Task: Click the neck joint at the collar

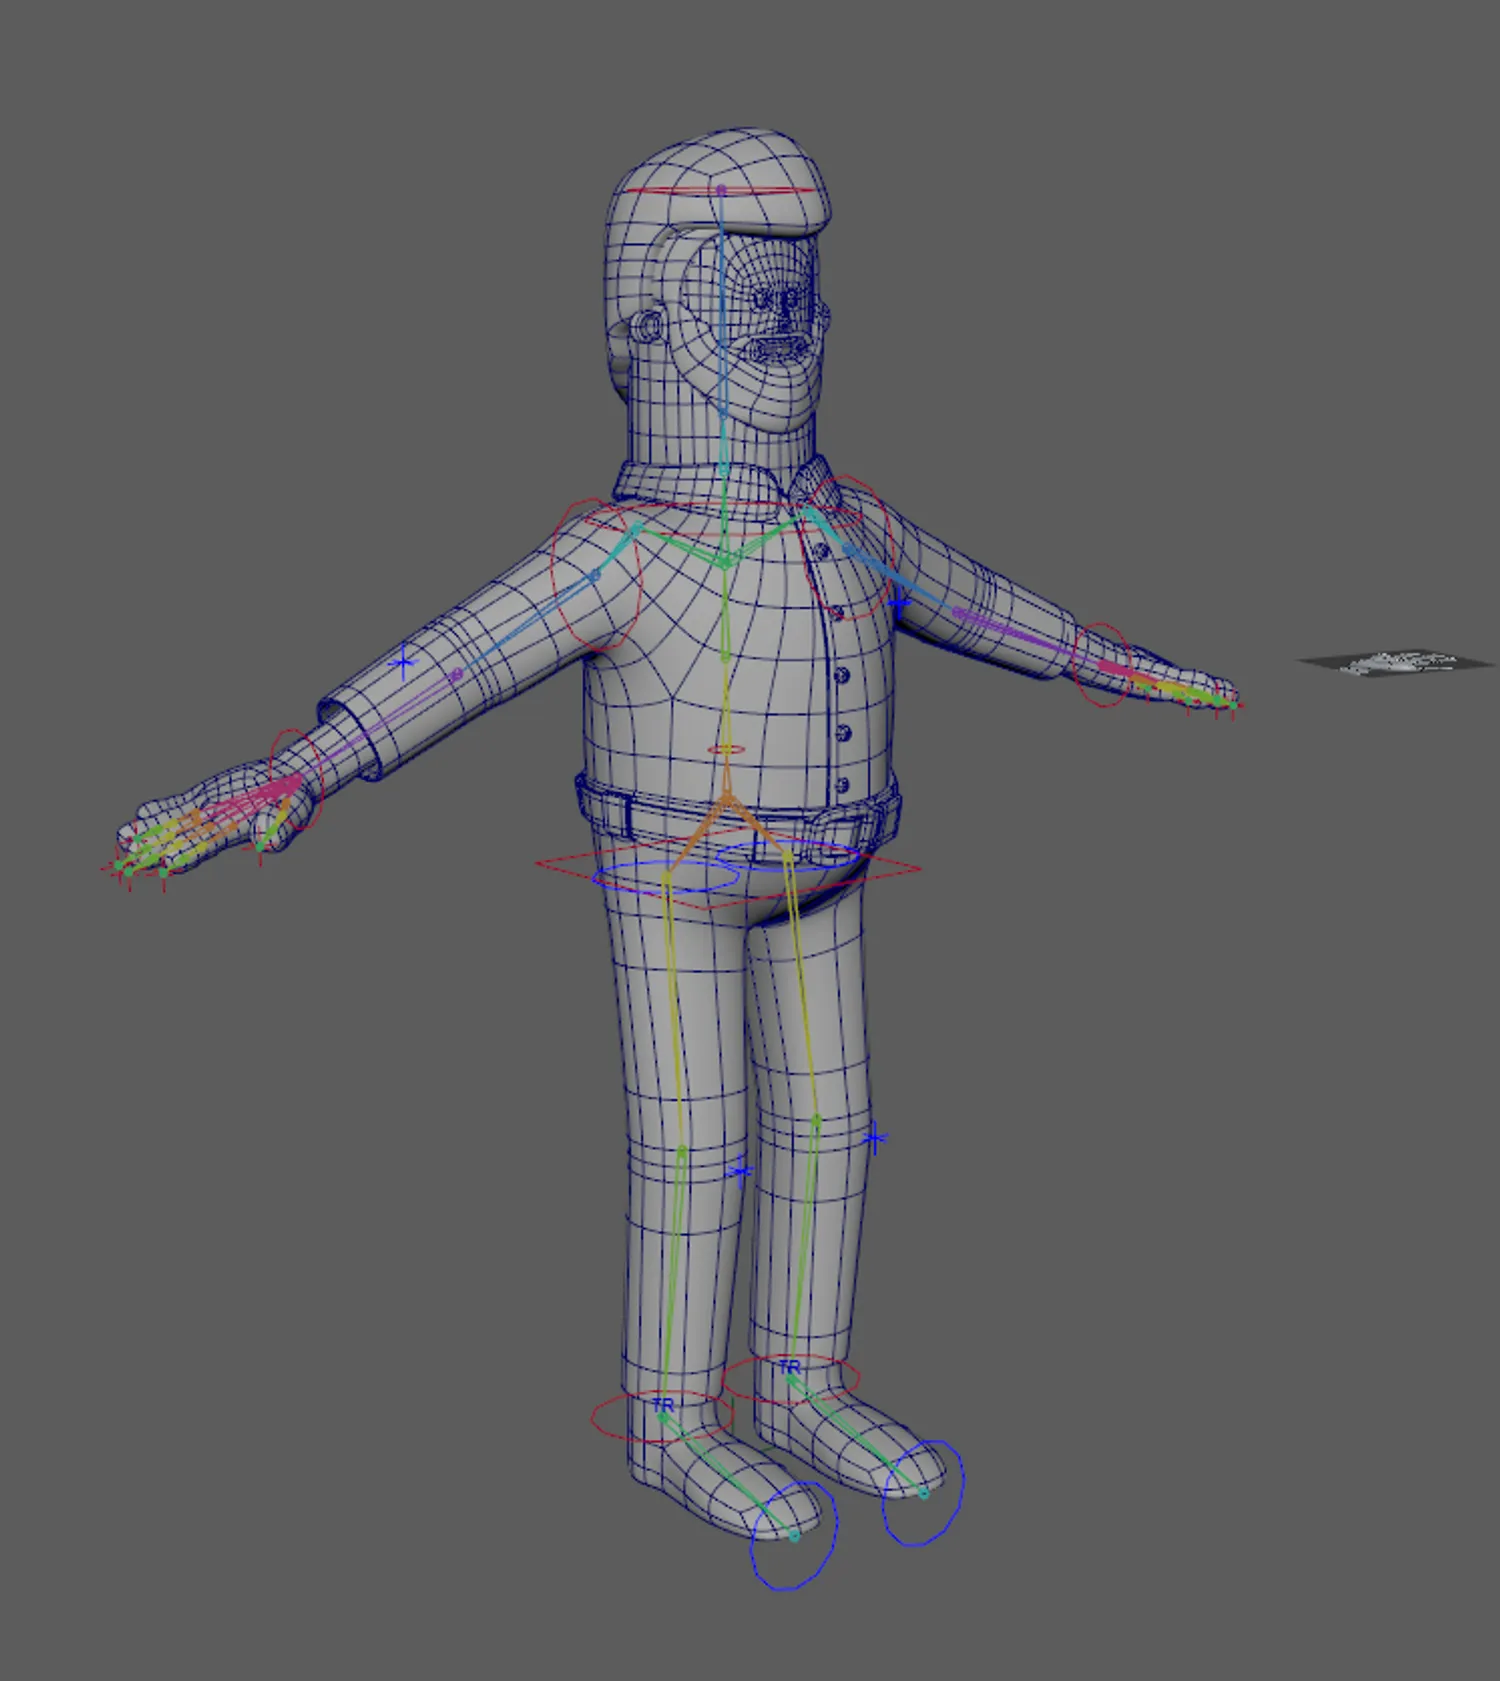Action: [722, 468]
